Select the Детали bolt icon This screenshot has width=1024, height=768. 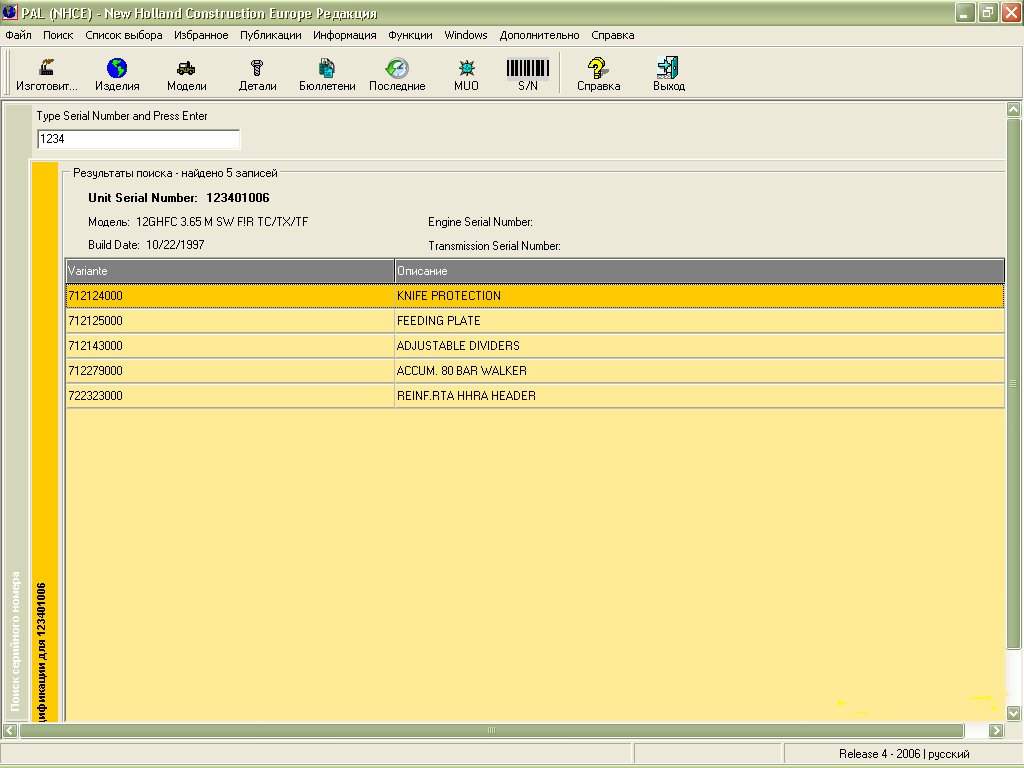point(257,74)
